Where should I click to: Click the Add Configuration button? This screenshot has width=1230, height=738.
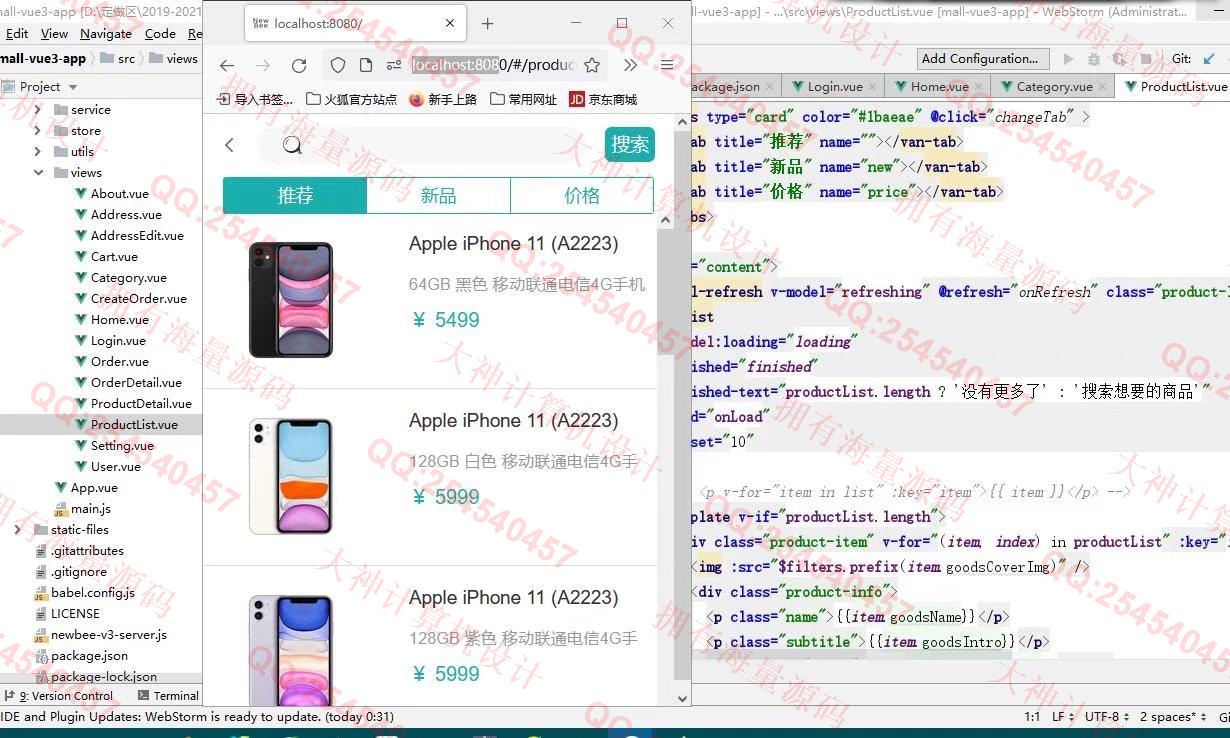984,59
